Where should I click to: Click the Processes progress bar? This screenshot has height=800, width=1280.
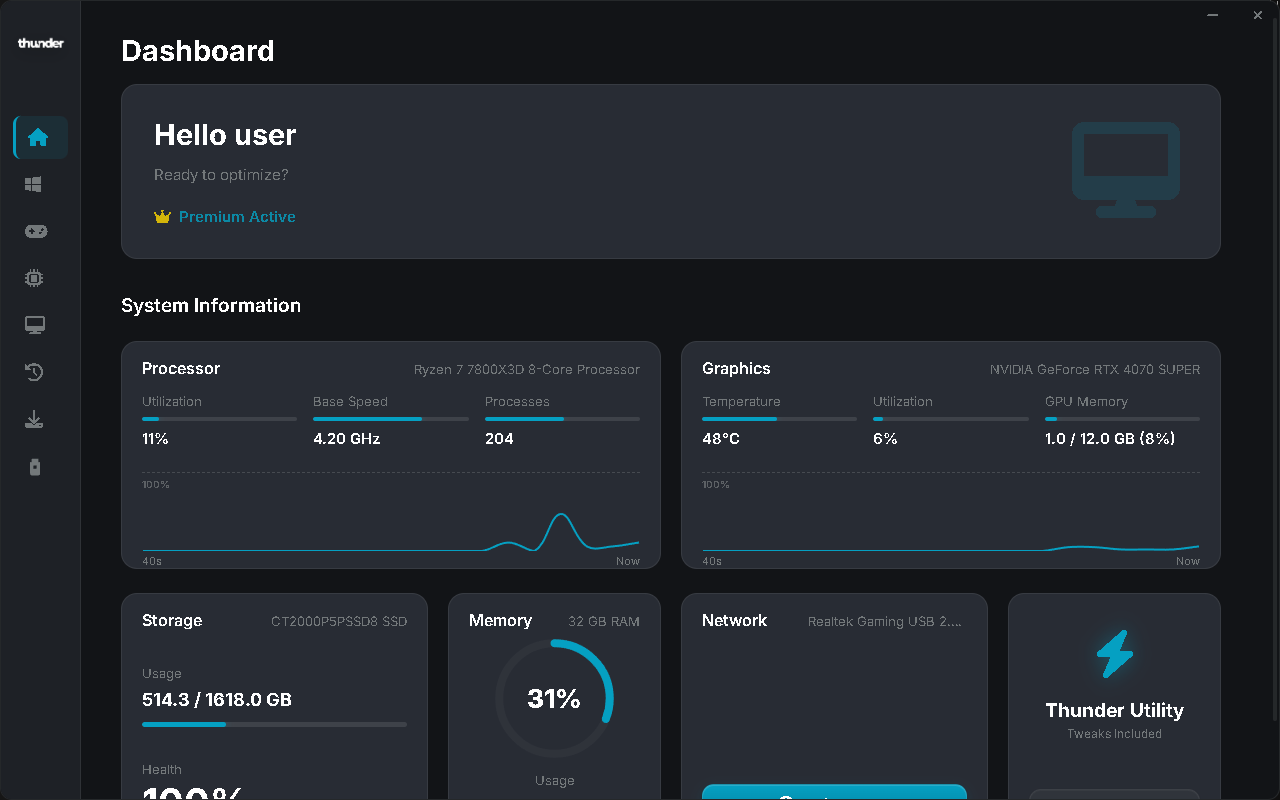(562, 419)
